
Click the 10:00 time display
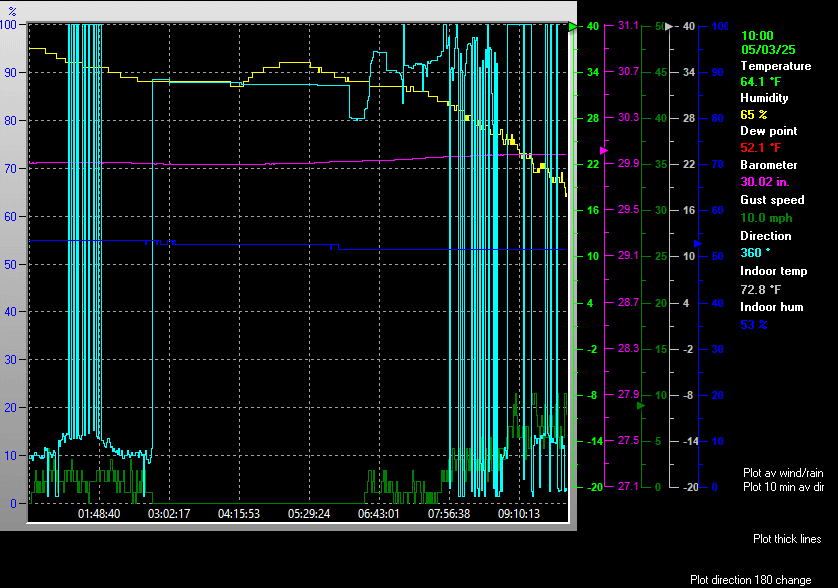tap(757, 36)
